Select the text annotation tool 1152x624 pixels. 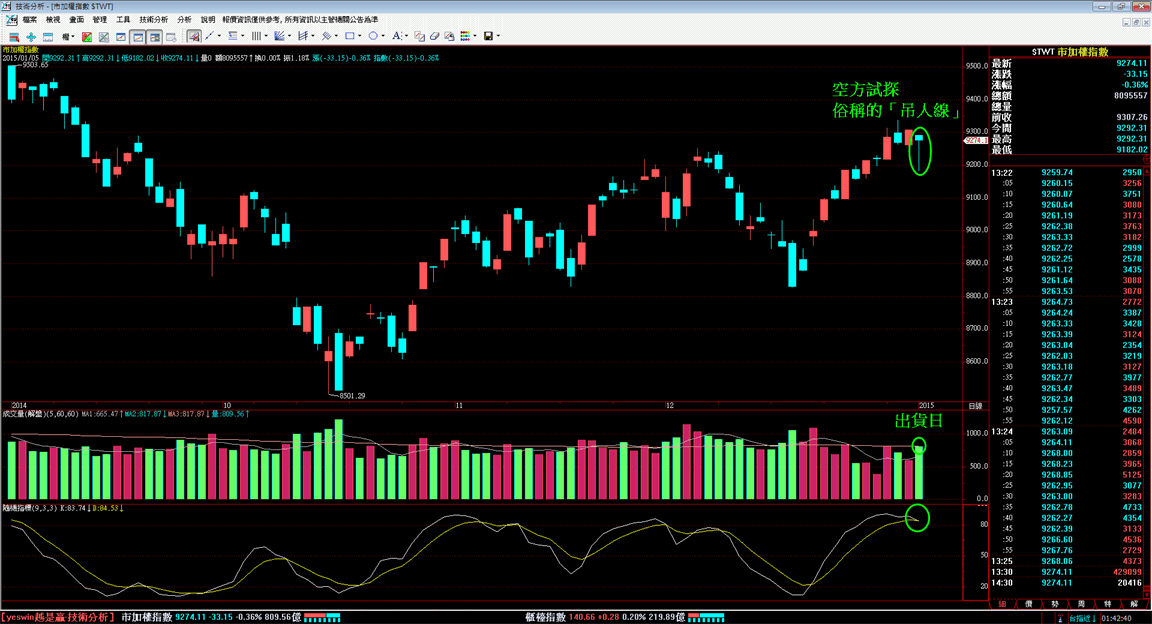point(397,36)
